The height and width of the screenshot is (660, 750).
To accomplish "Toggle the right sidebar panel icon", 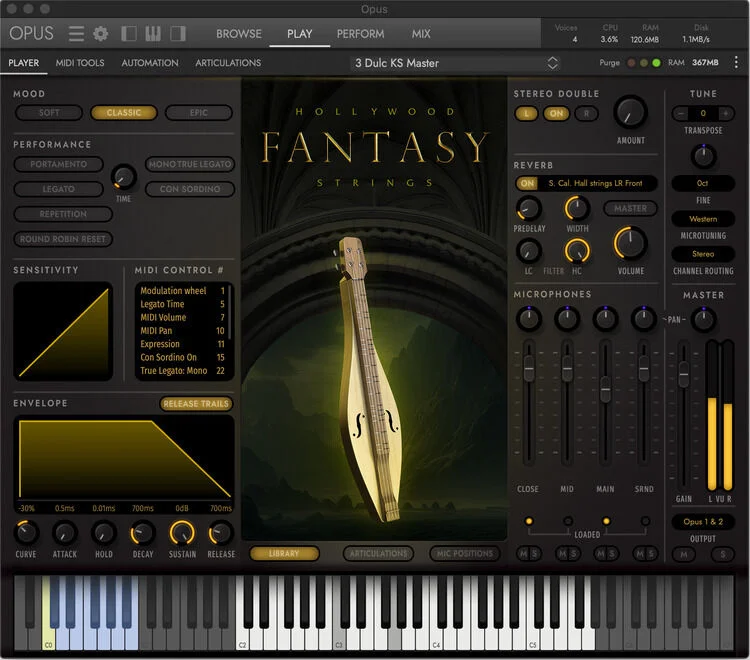I will (x=178, y=33).
